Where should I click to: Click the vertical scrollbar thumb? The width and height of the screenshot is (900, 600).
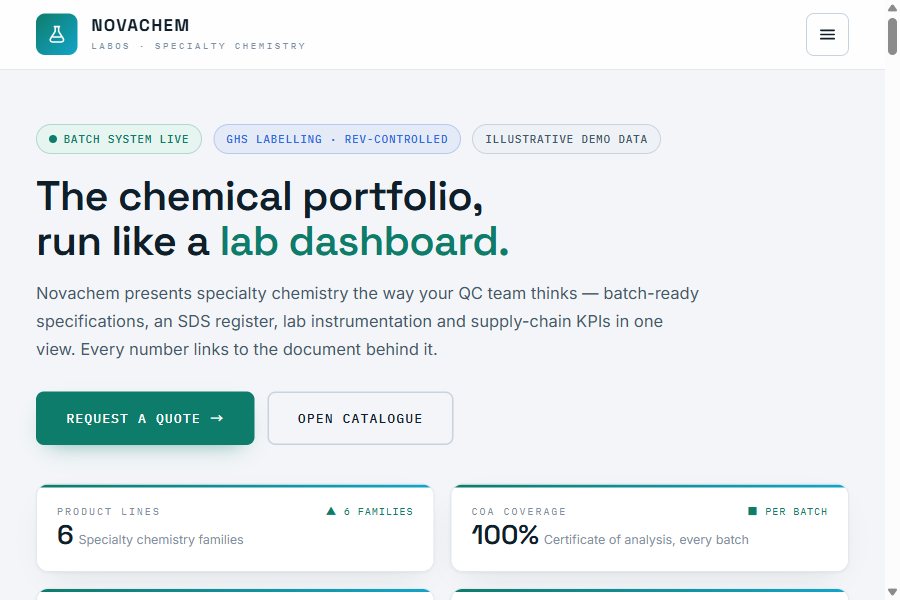892,37
